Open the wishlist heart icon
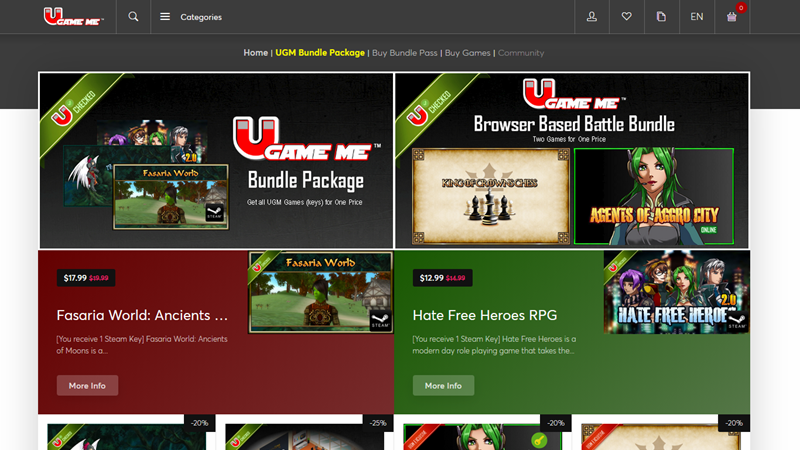 point(627,17)
